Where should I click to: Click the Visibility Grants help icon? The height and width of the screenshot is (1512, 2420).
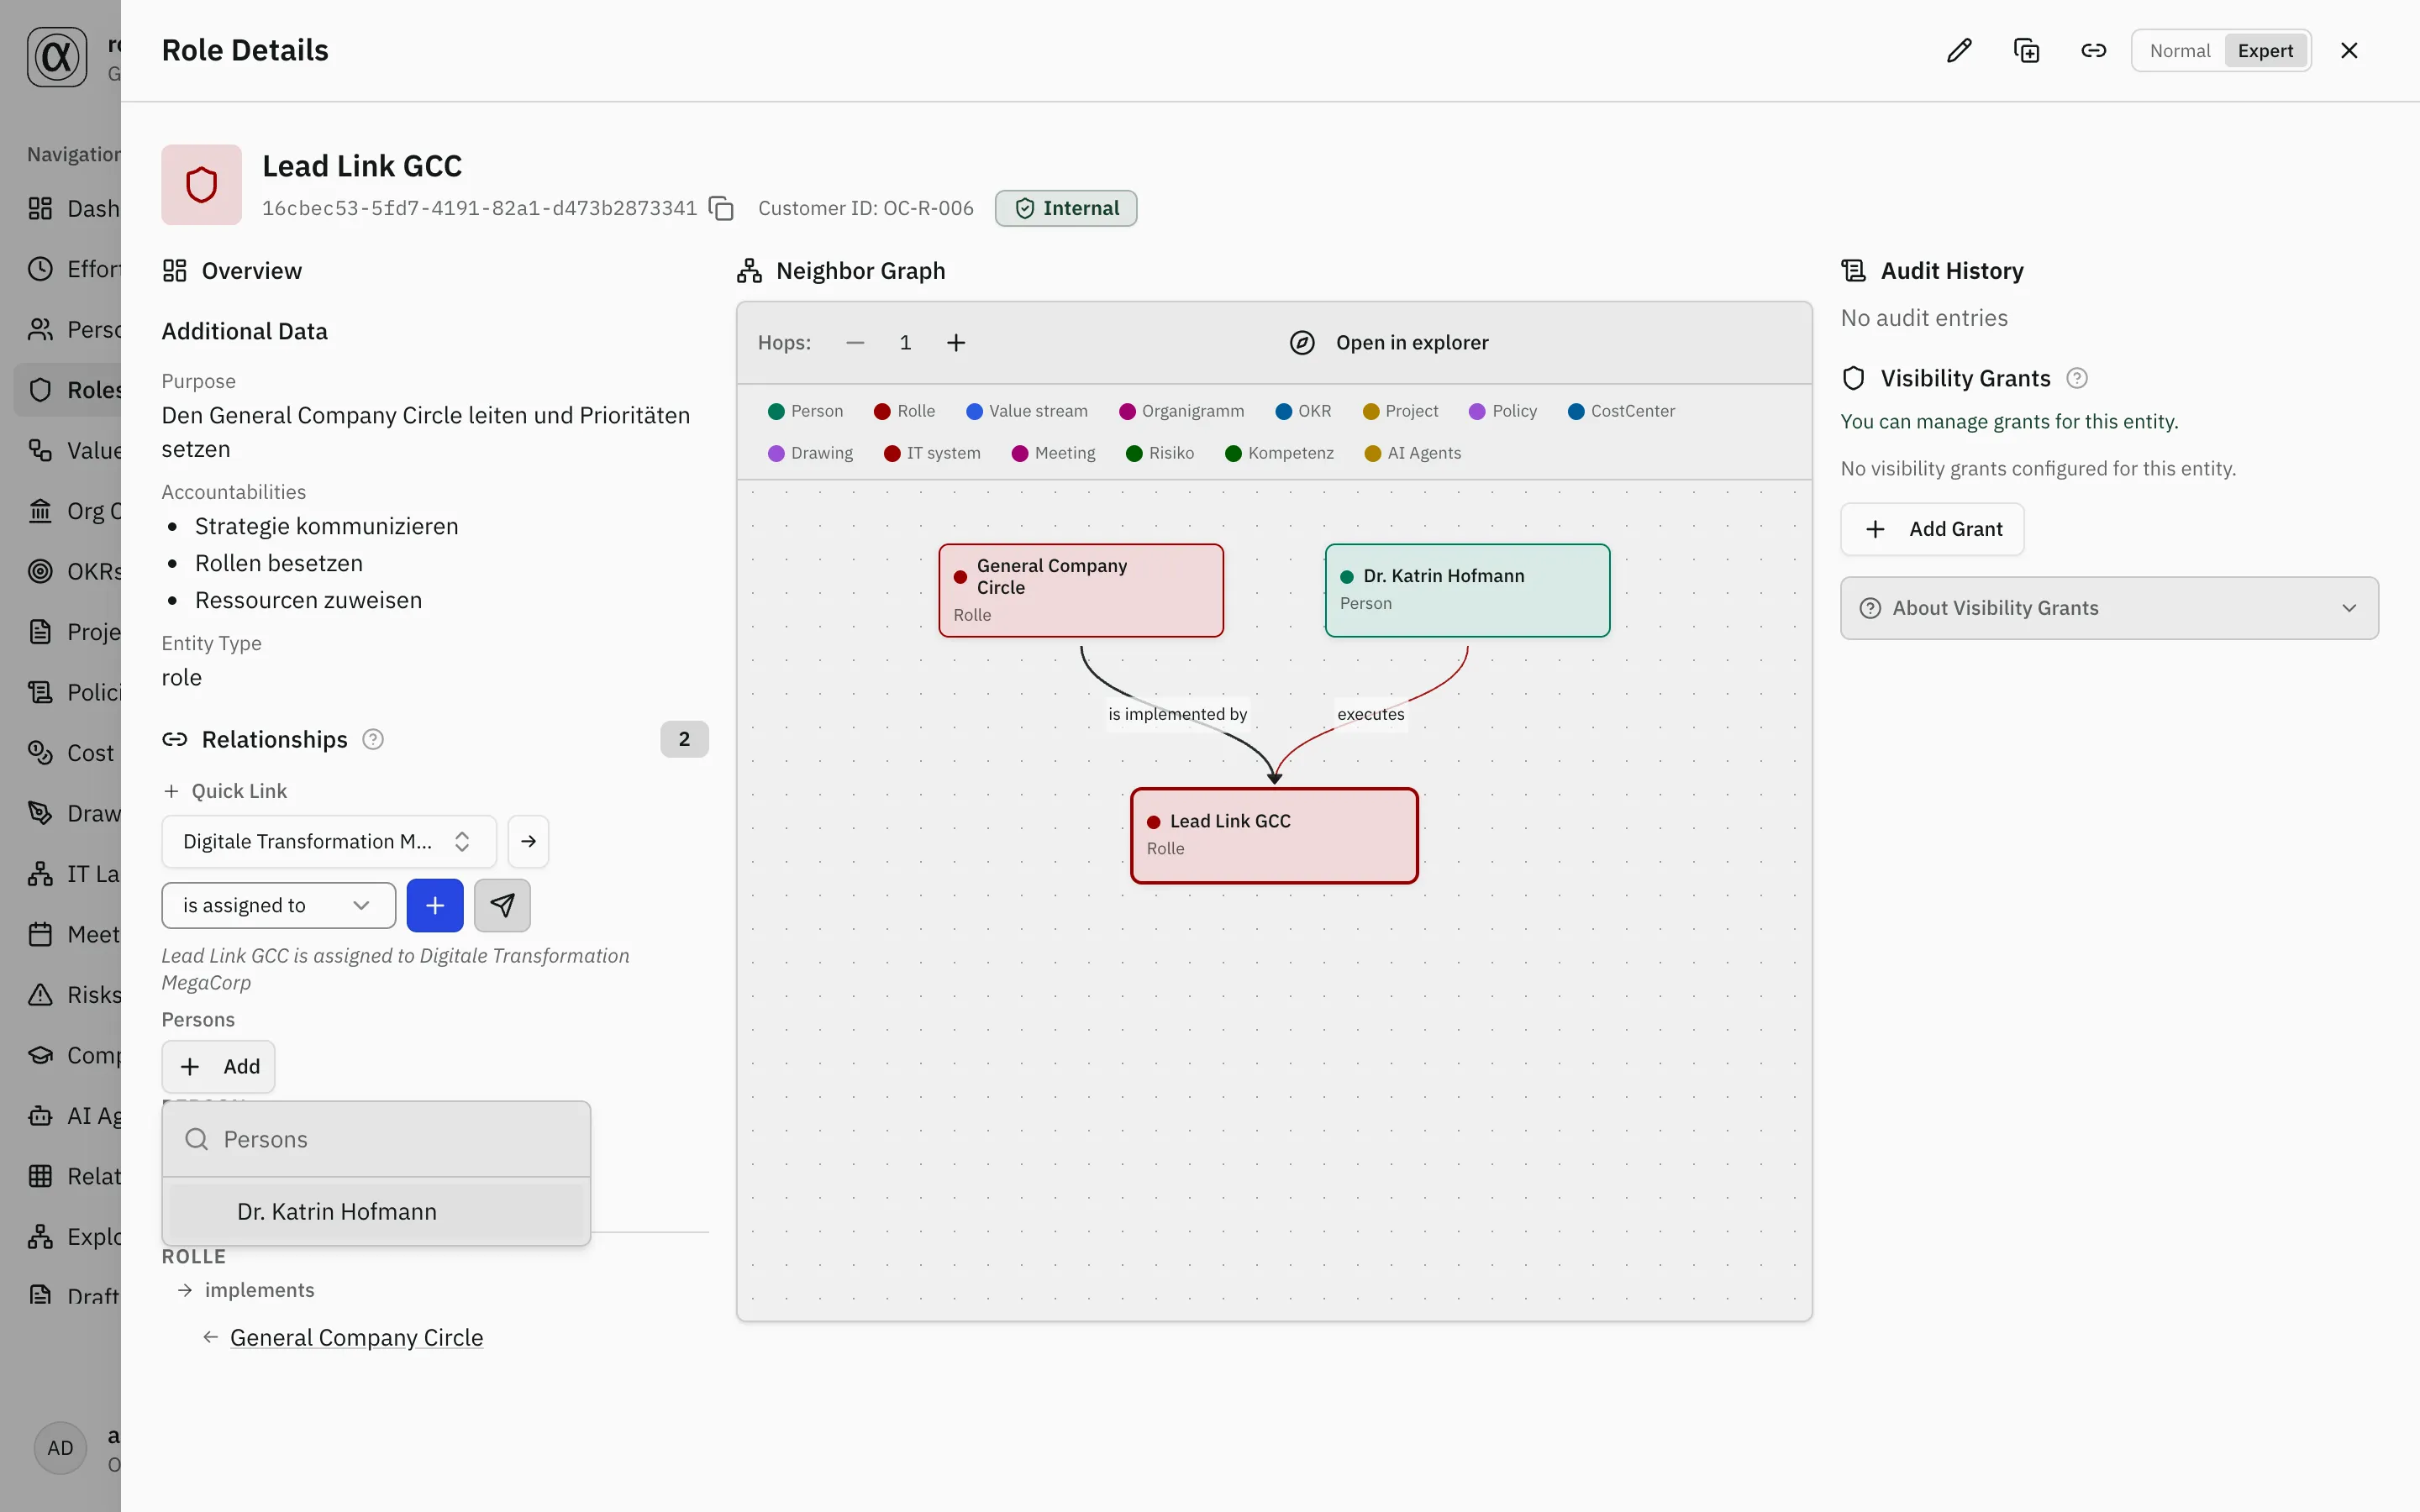click(2077, 378)
